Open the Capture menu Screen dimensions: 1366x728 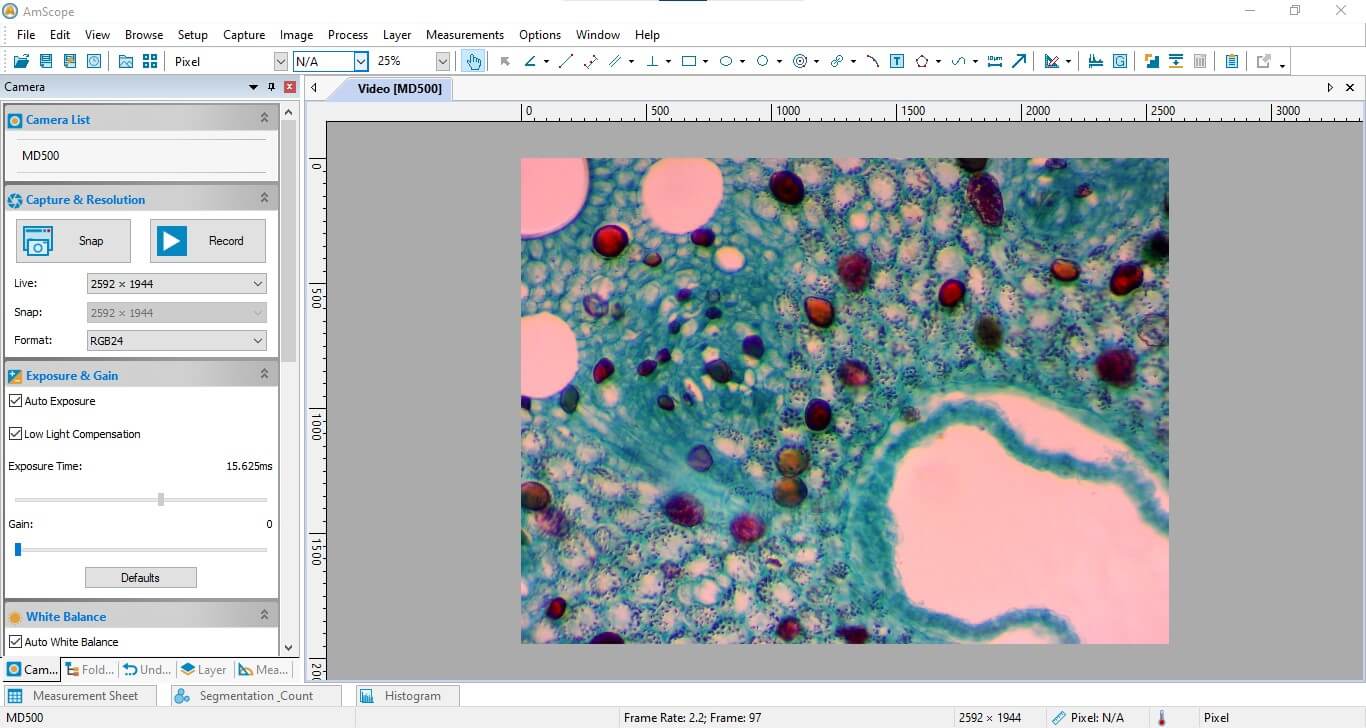(244, 34)
